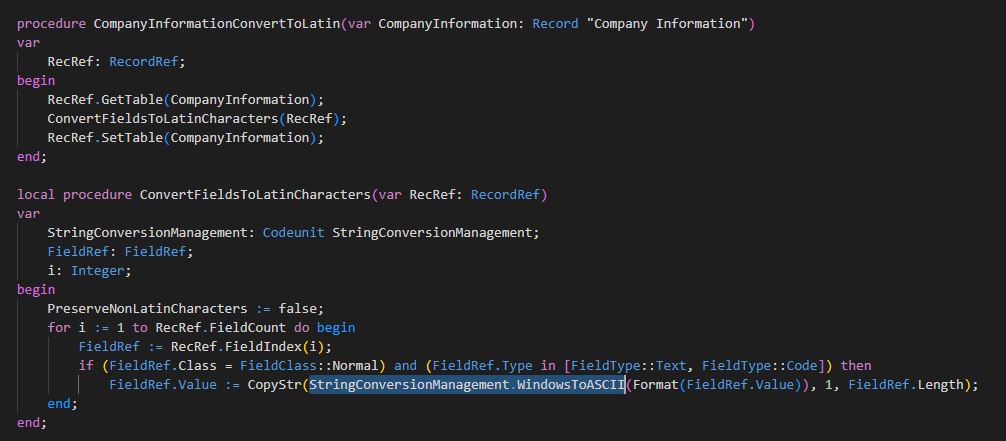
Task: Click FieldType::Code in the type list
Action: click(760, 366)
